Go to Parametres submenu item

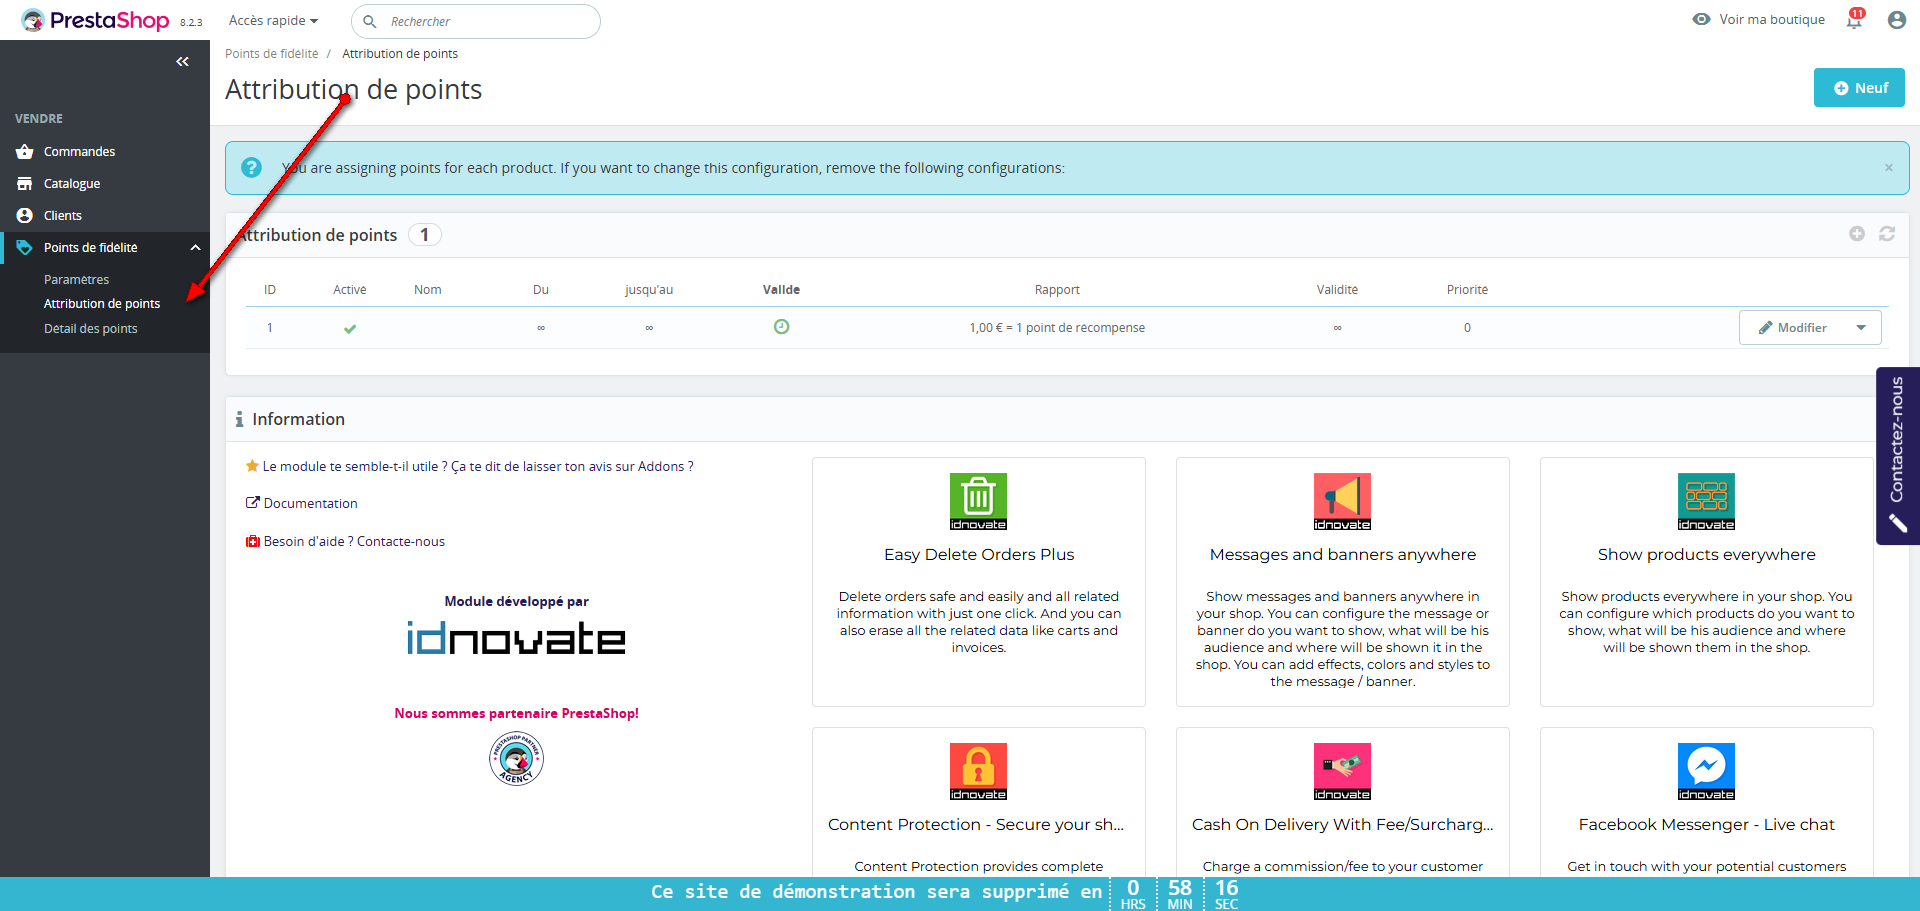pos(77,280)
